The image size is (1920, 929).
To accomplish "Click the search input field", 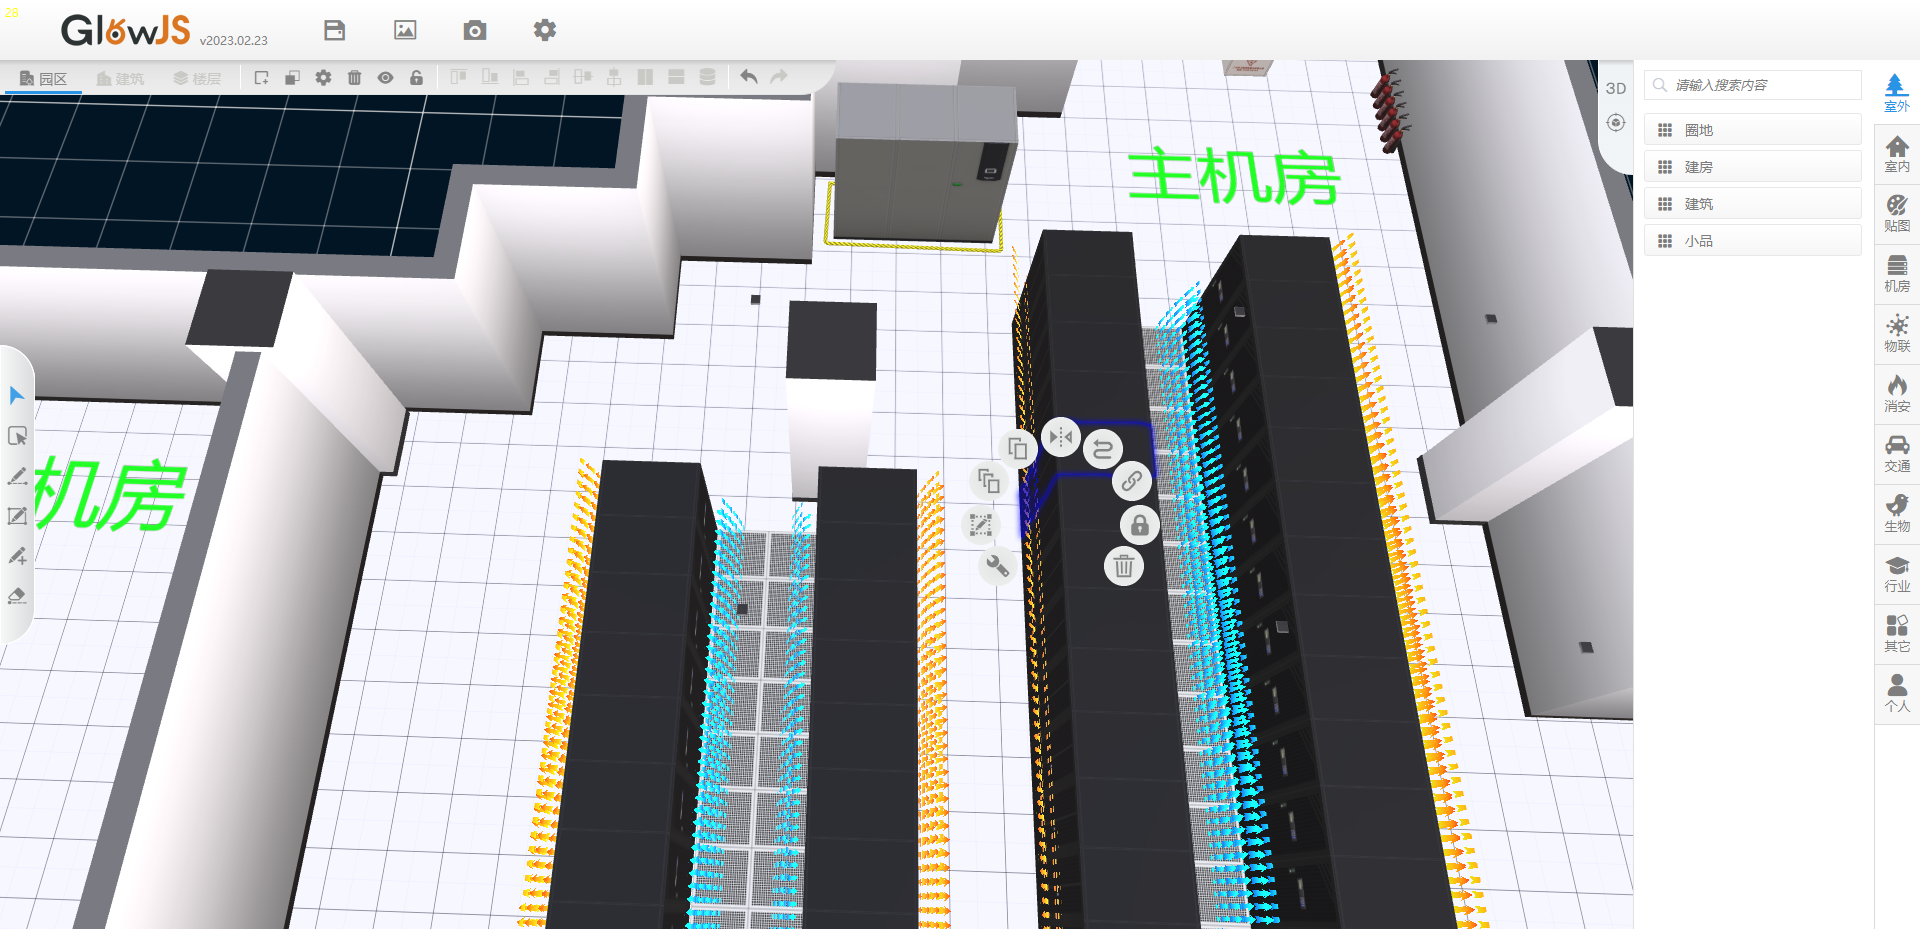I will (x=1760, y=85).
